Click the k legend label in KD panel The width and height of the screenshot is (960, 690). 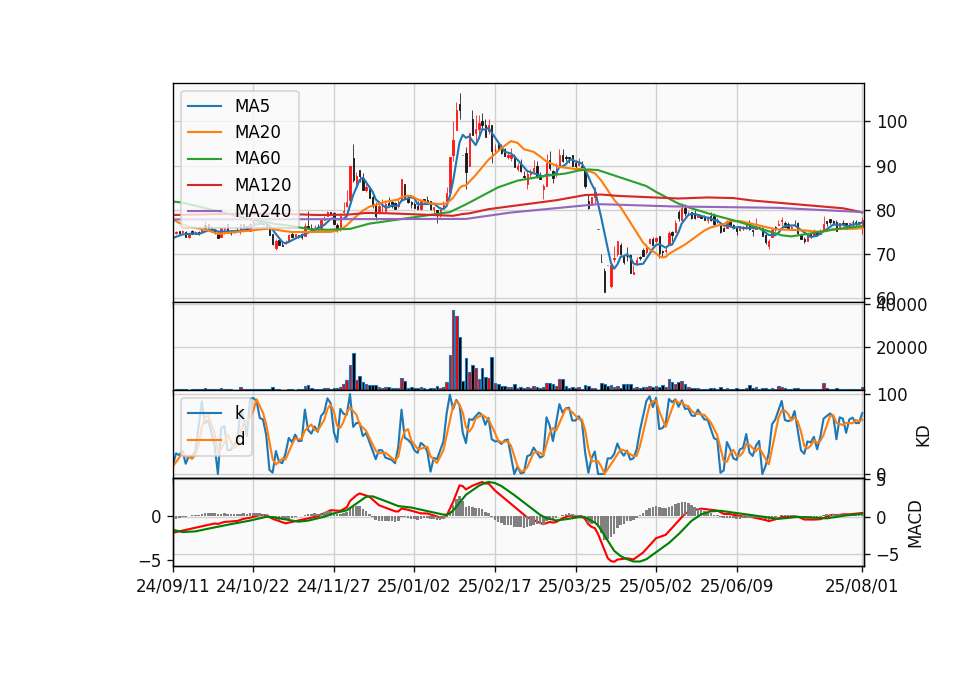239,413
